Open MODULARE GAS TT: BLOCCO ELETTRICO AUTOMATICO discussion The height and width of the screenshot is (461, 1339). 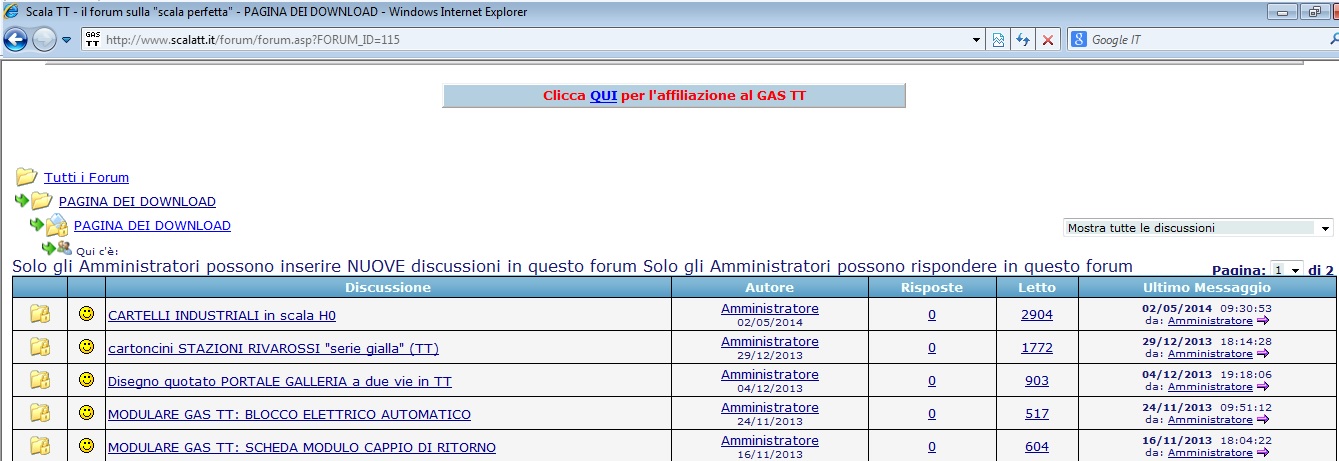(x=289, y=414)
